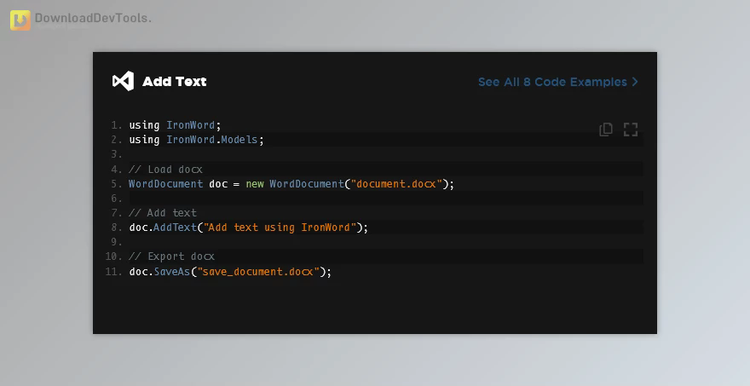The height and width of the screenshot is (386, 750).
Task: Click the doc.AddText code line
Action: click(248, 228)
